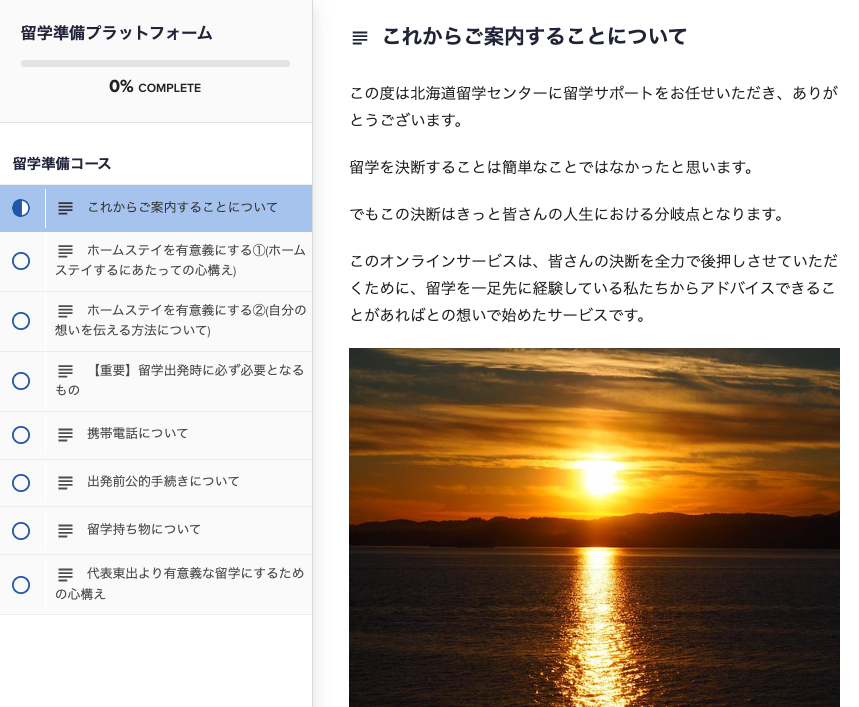Toggle completion circle for 出発前公的手続きについて
This screenshot has width=859, height=707.
point(21,483)
